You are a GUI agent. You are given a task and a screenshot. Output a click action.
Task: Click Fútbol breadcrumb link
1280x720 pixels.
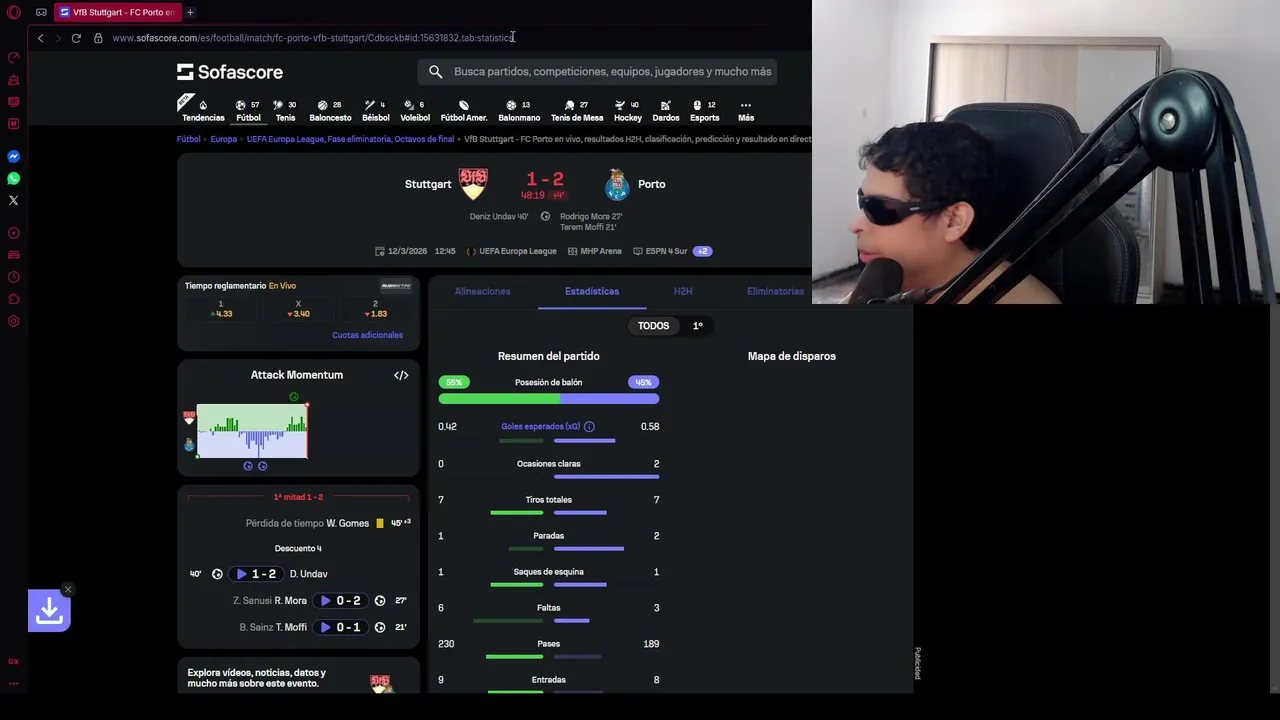click(189, 139)
